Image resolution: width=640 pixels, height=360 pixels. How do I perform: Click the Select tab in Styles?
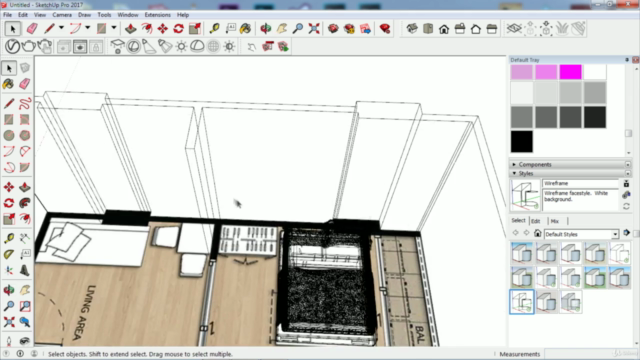click(518, 220)
